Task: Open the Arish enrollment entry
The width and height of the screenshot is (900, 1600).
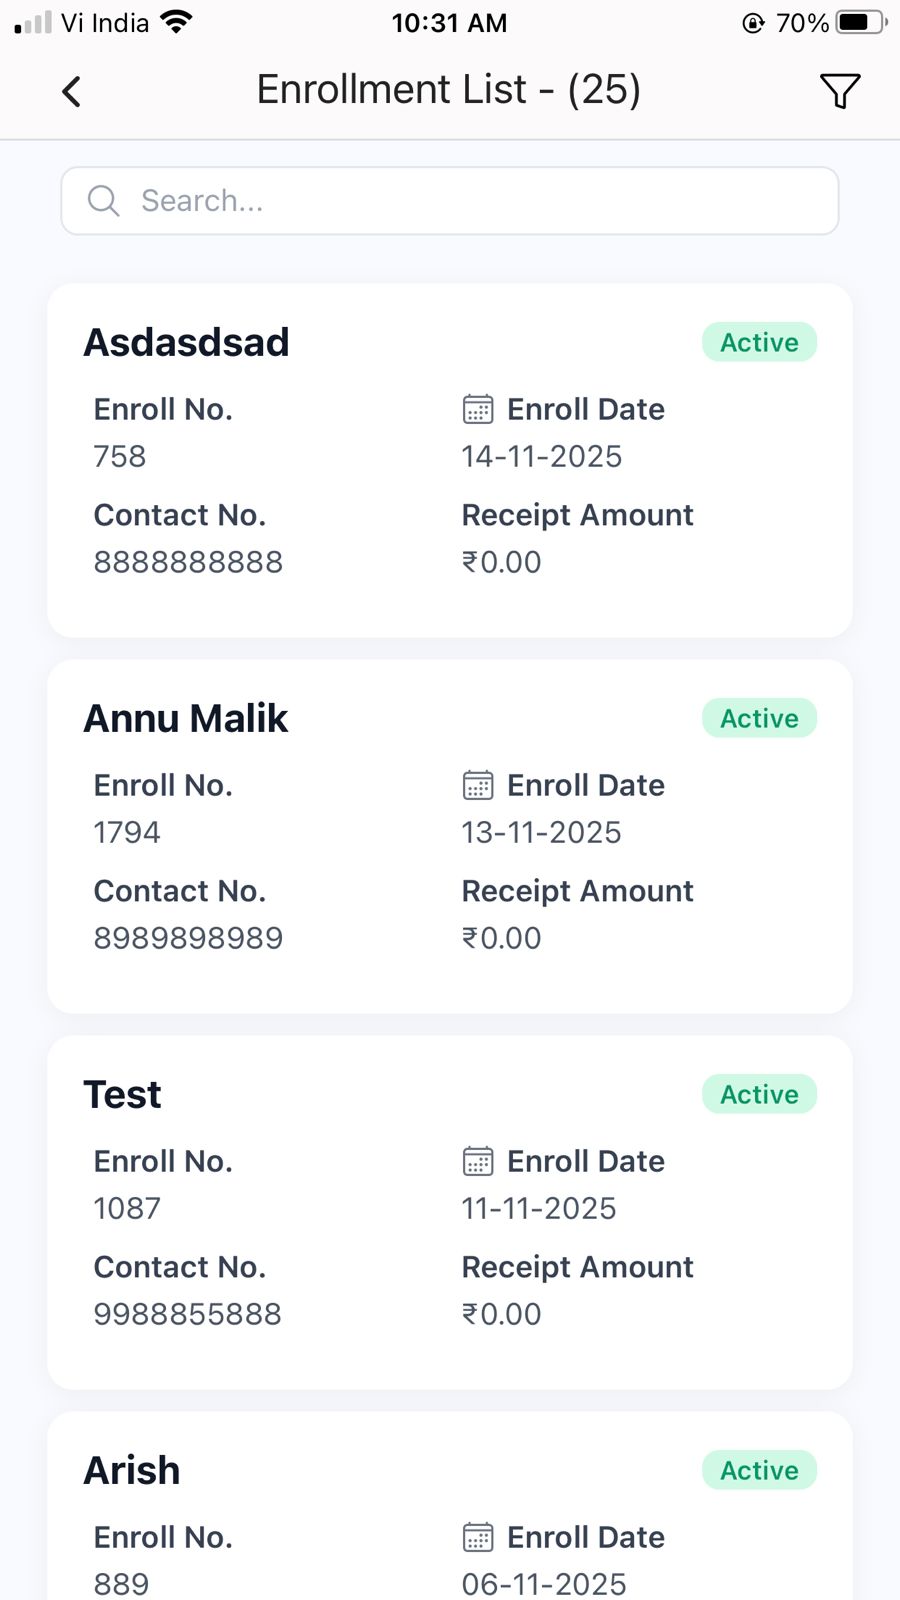Action: click(132, 1470)
